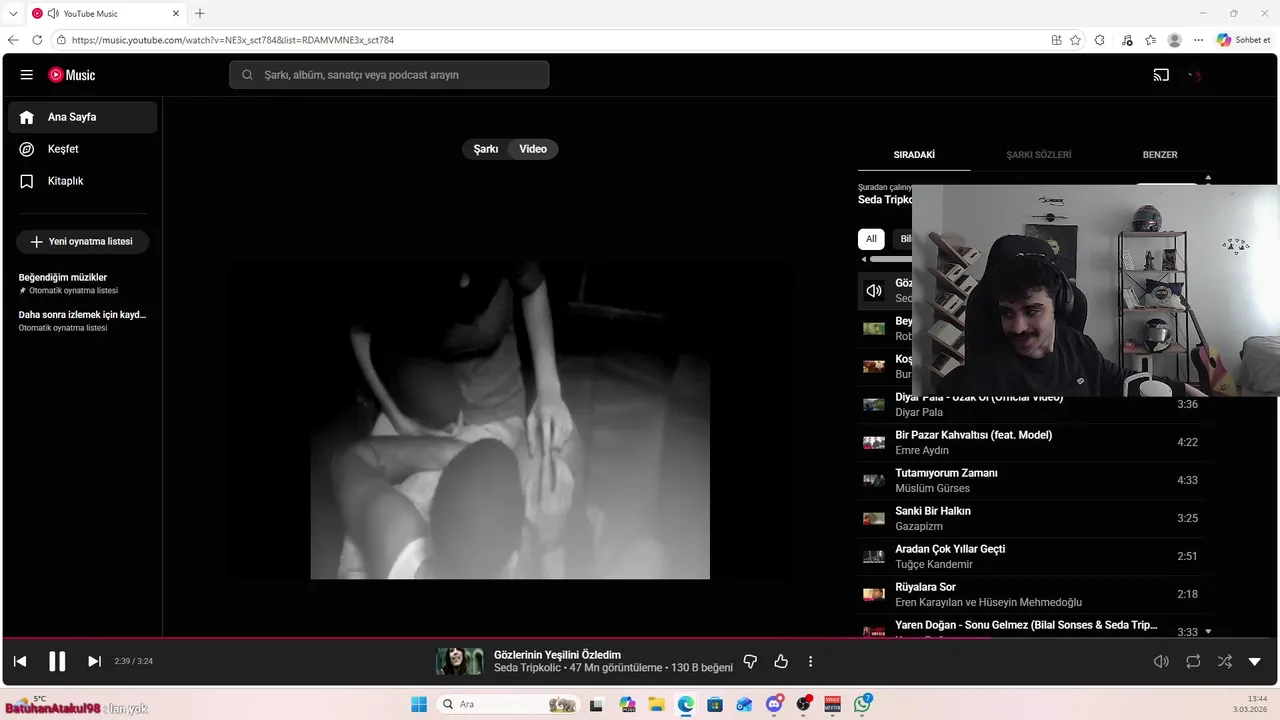The image size is (1280, 720).
Task: Focus the song search field
Action: (389, 75)
